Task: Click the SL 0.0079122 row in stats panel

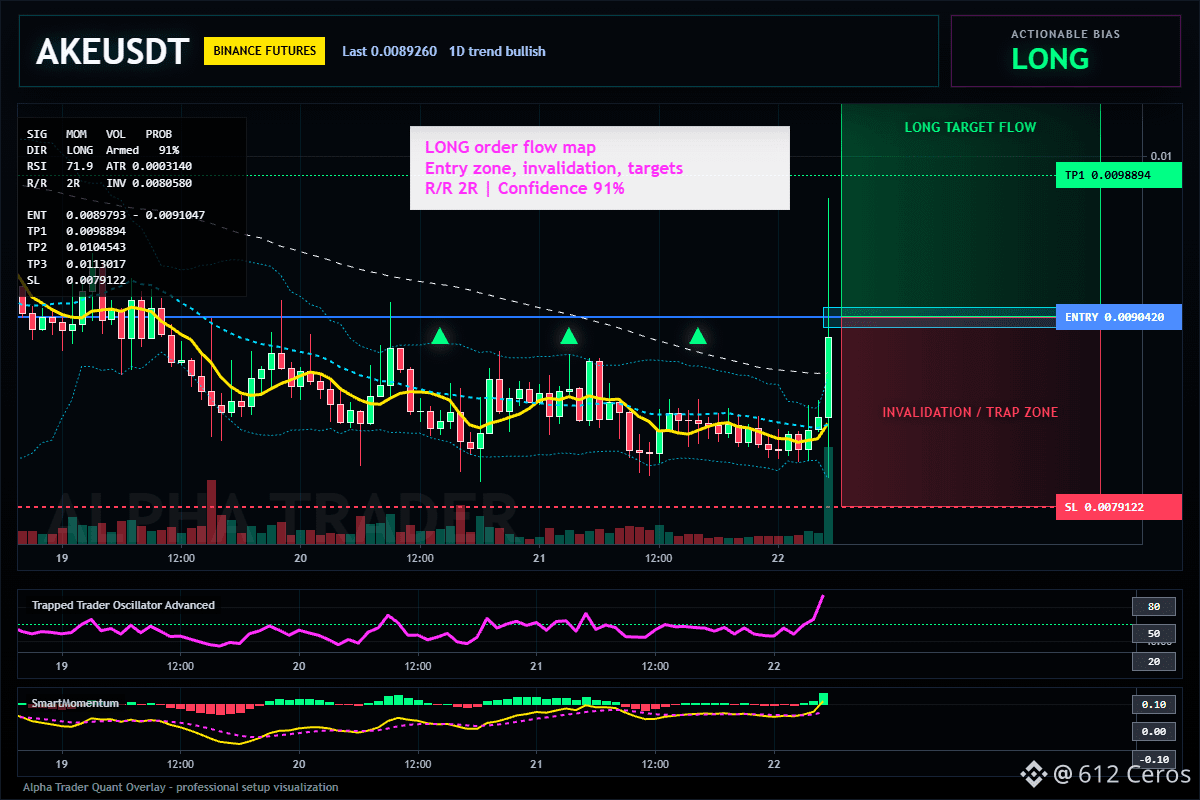Action: pyautogui.click(x=76, y=279)
